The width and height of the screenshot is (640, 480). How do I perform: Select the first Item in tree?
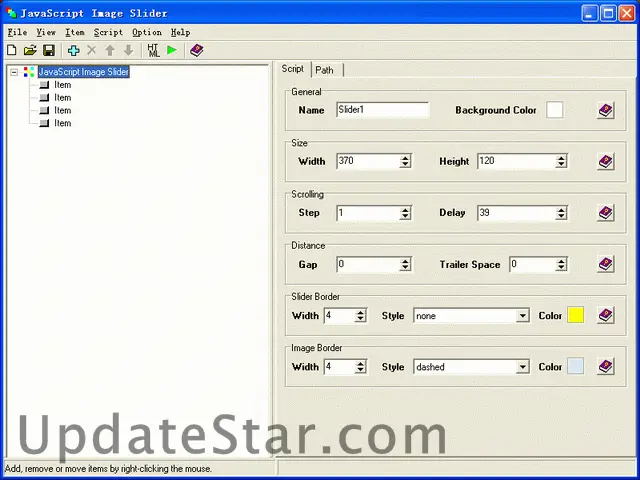pyautogui.click(x=62, y=85)
